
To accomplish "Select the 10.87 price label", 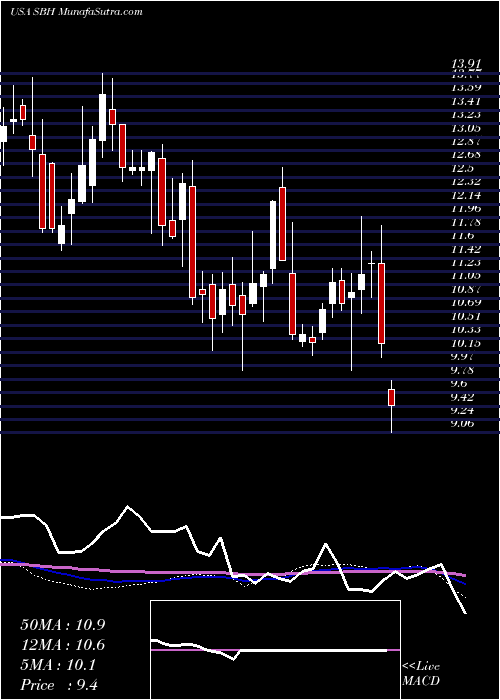I will [x=467, y=290].
